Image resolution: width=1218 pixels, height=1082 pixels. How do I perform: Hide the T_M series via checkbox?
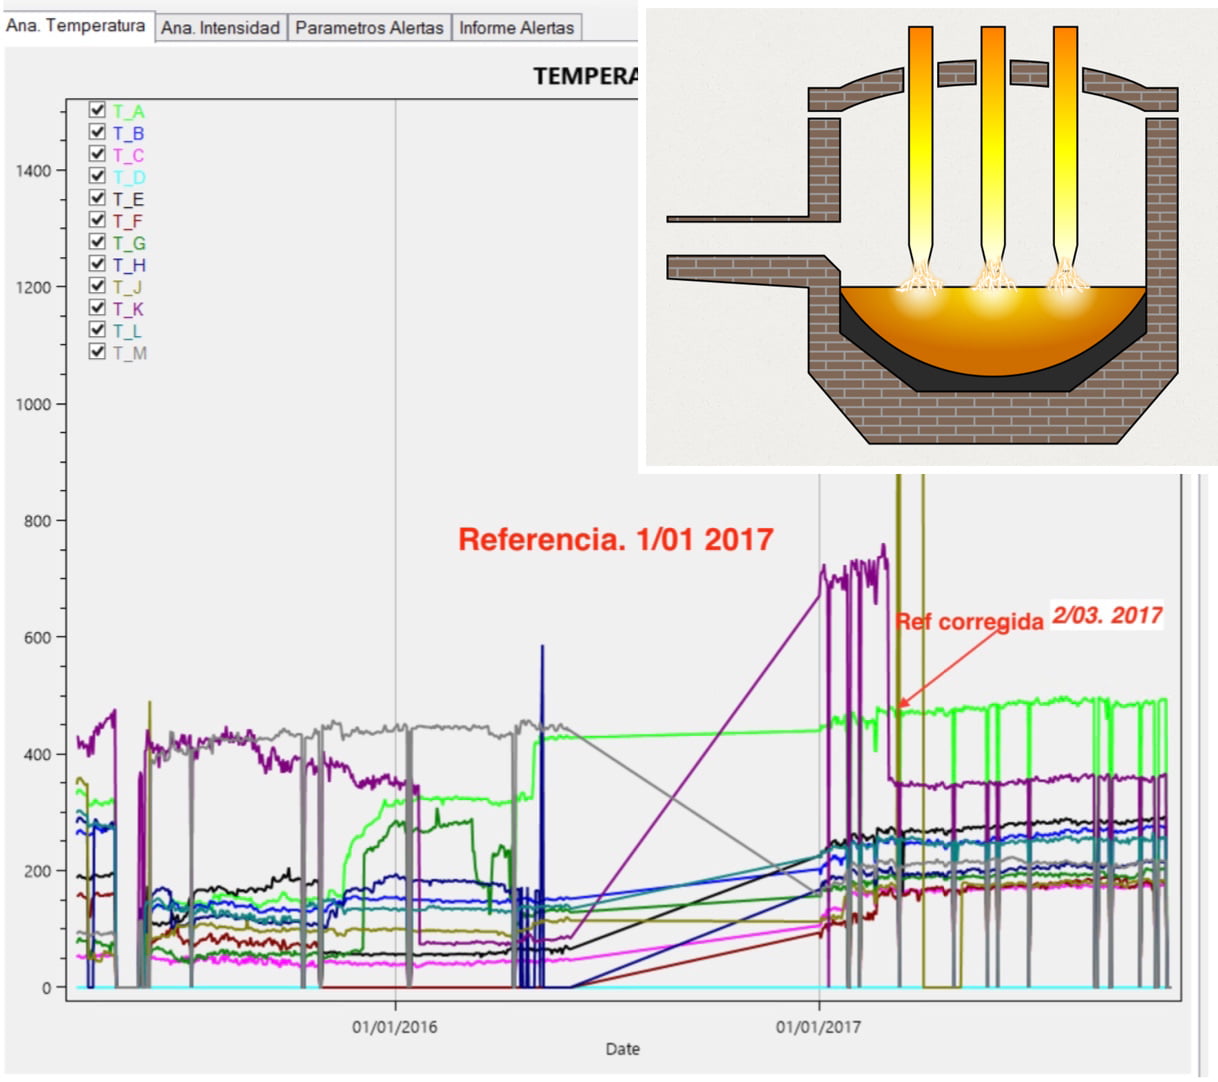97,352
